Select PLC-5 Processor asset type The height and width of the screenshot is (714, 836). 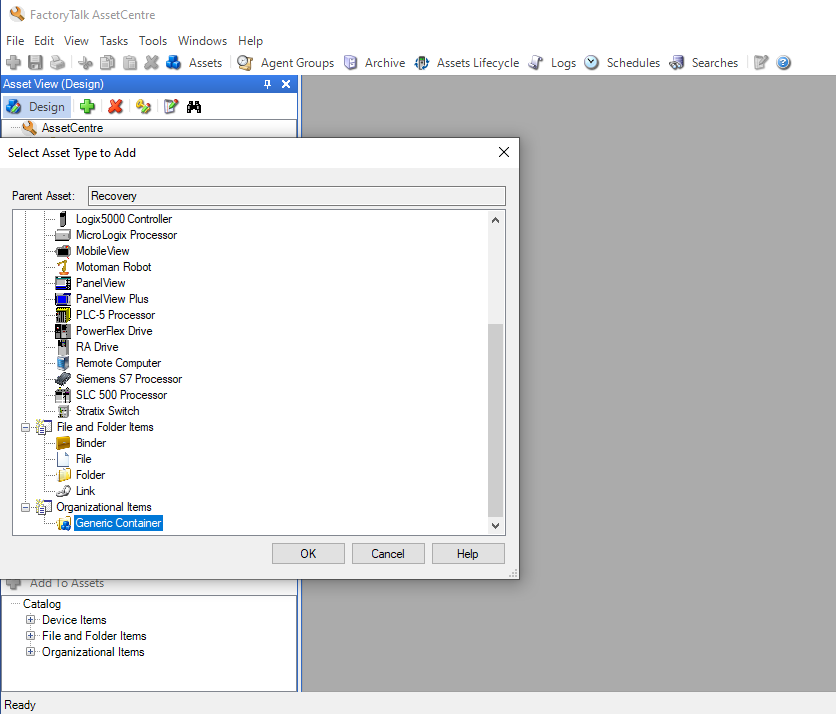pyautogui.click(x=115, y=315)
